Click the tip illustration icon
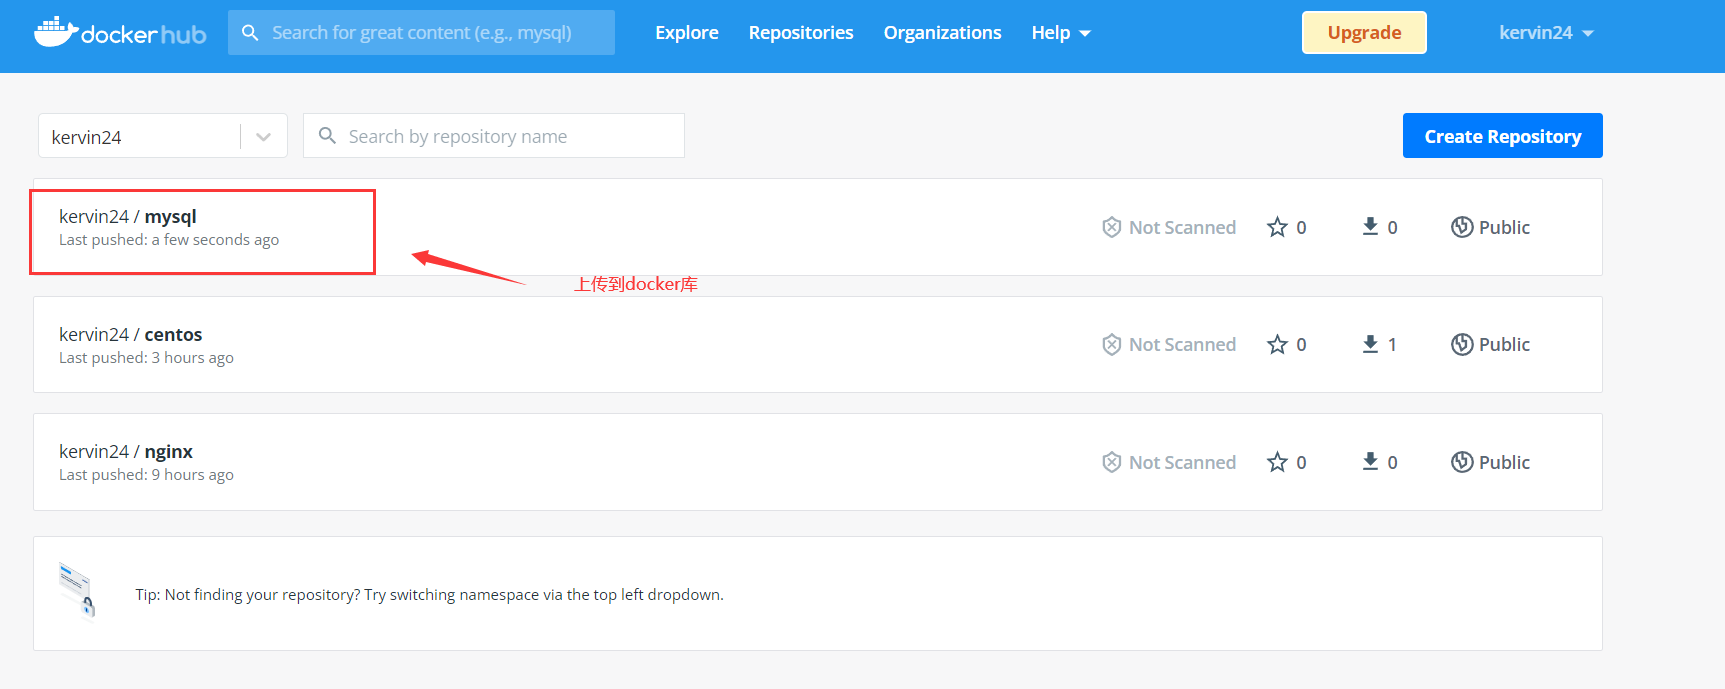Viewport: 1725px width, 689px height. [x=77, y=591]
